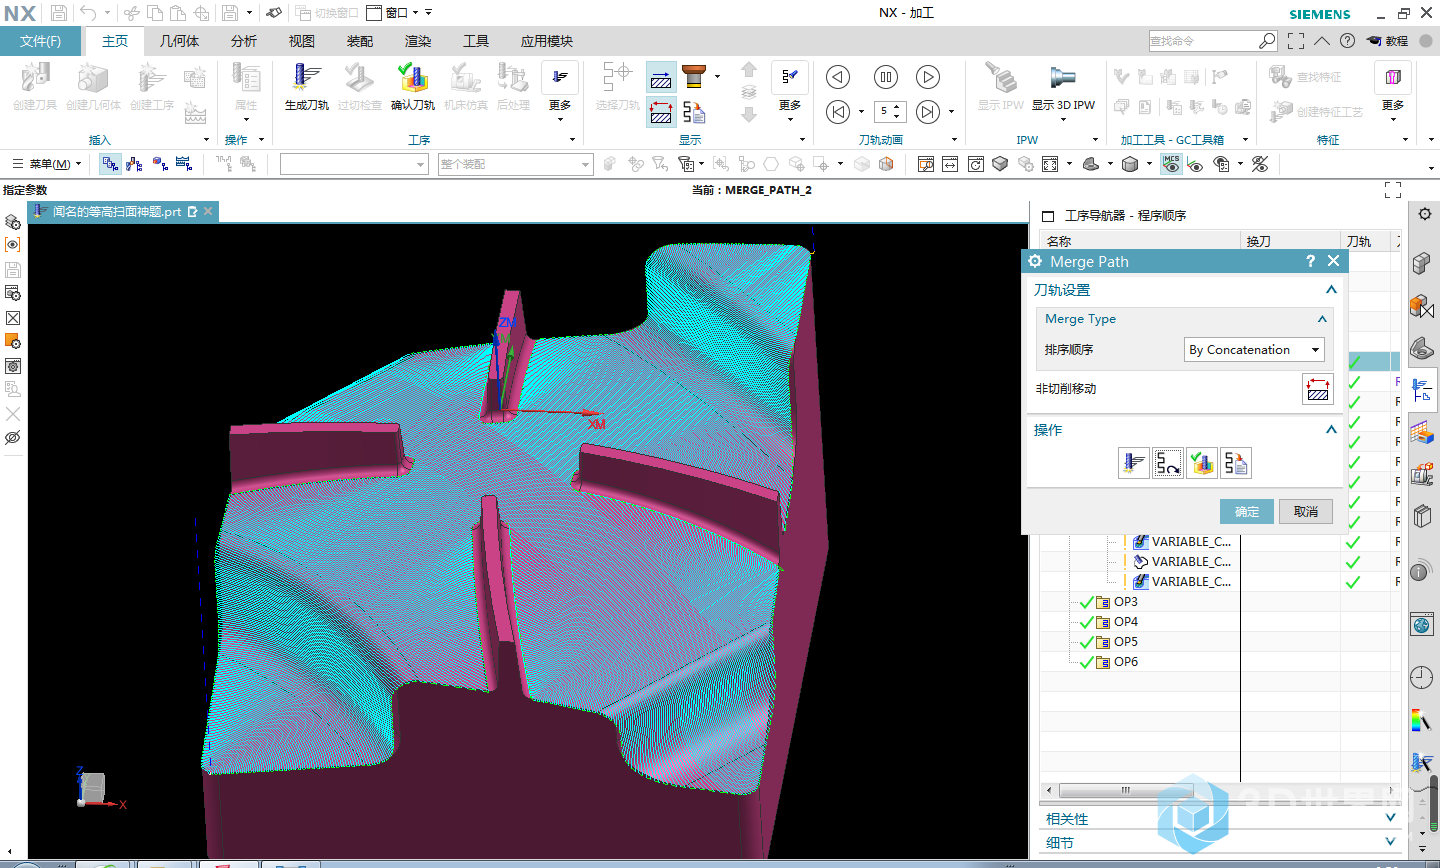The width and height of the screenshot is (1440, 868).
Task: Toggle toolpath display icon in 显示 group
Action: pyautogui.click(x=661, y=78)
